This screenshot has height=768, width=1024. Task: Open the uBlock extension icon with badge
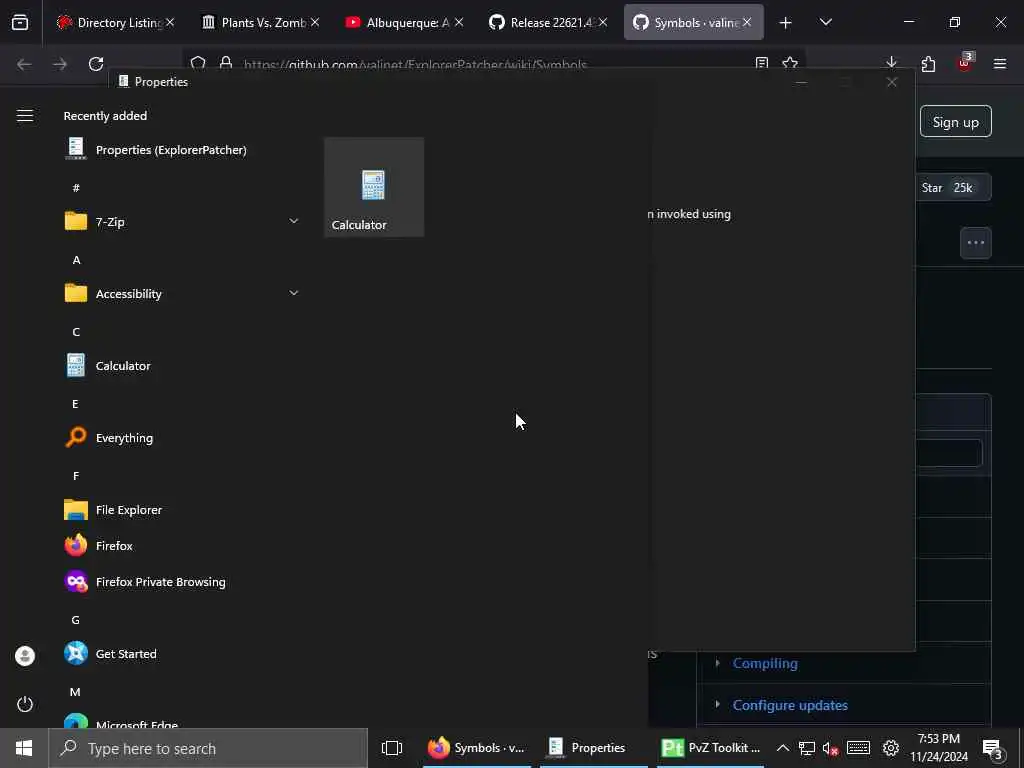[x=965, y=63]
